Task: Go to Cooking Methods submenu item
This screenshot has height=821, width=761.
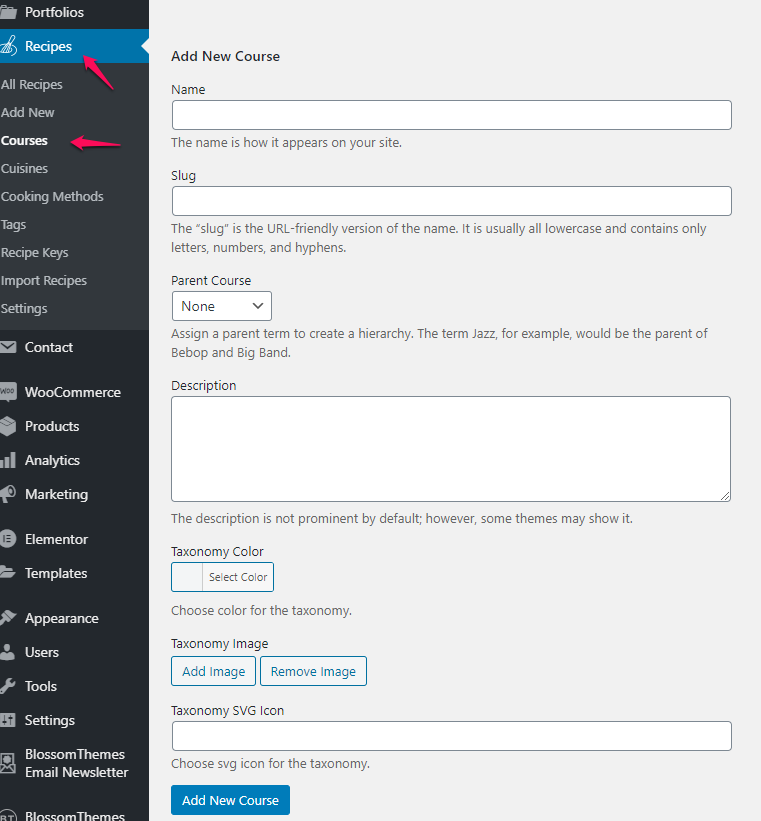Action: pos(52,196)
